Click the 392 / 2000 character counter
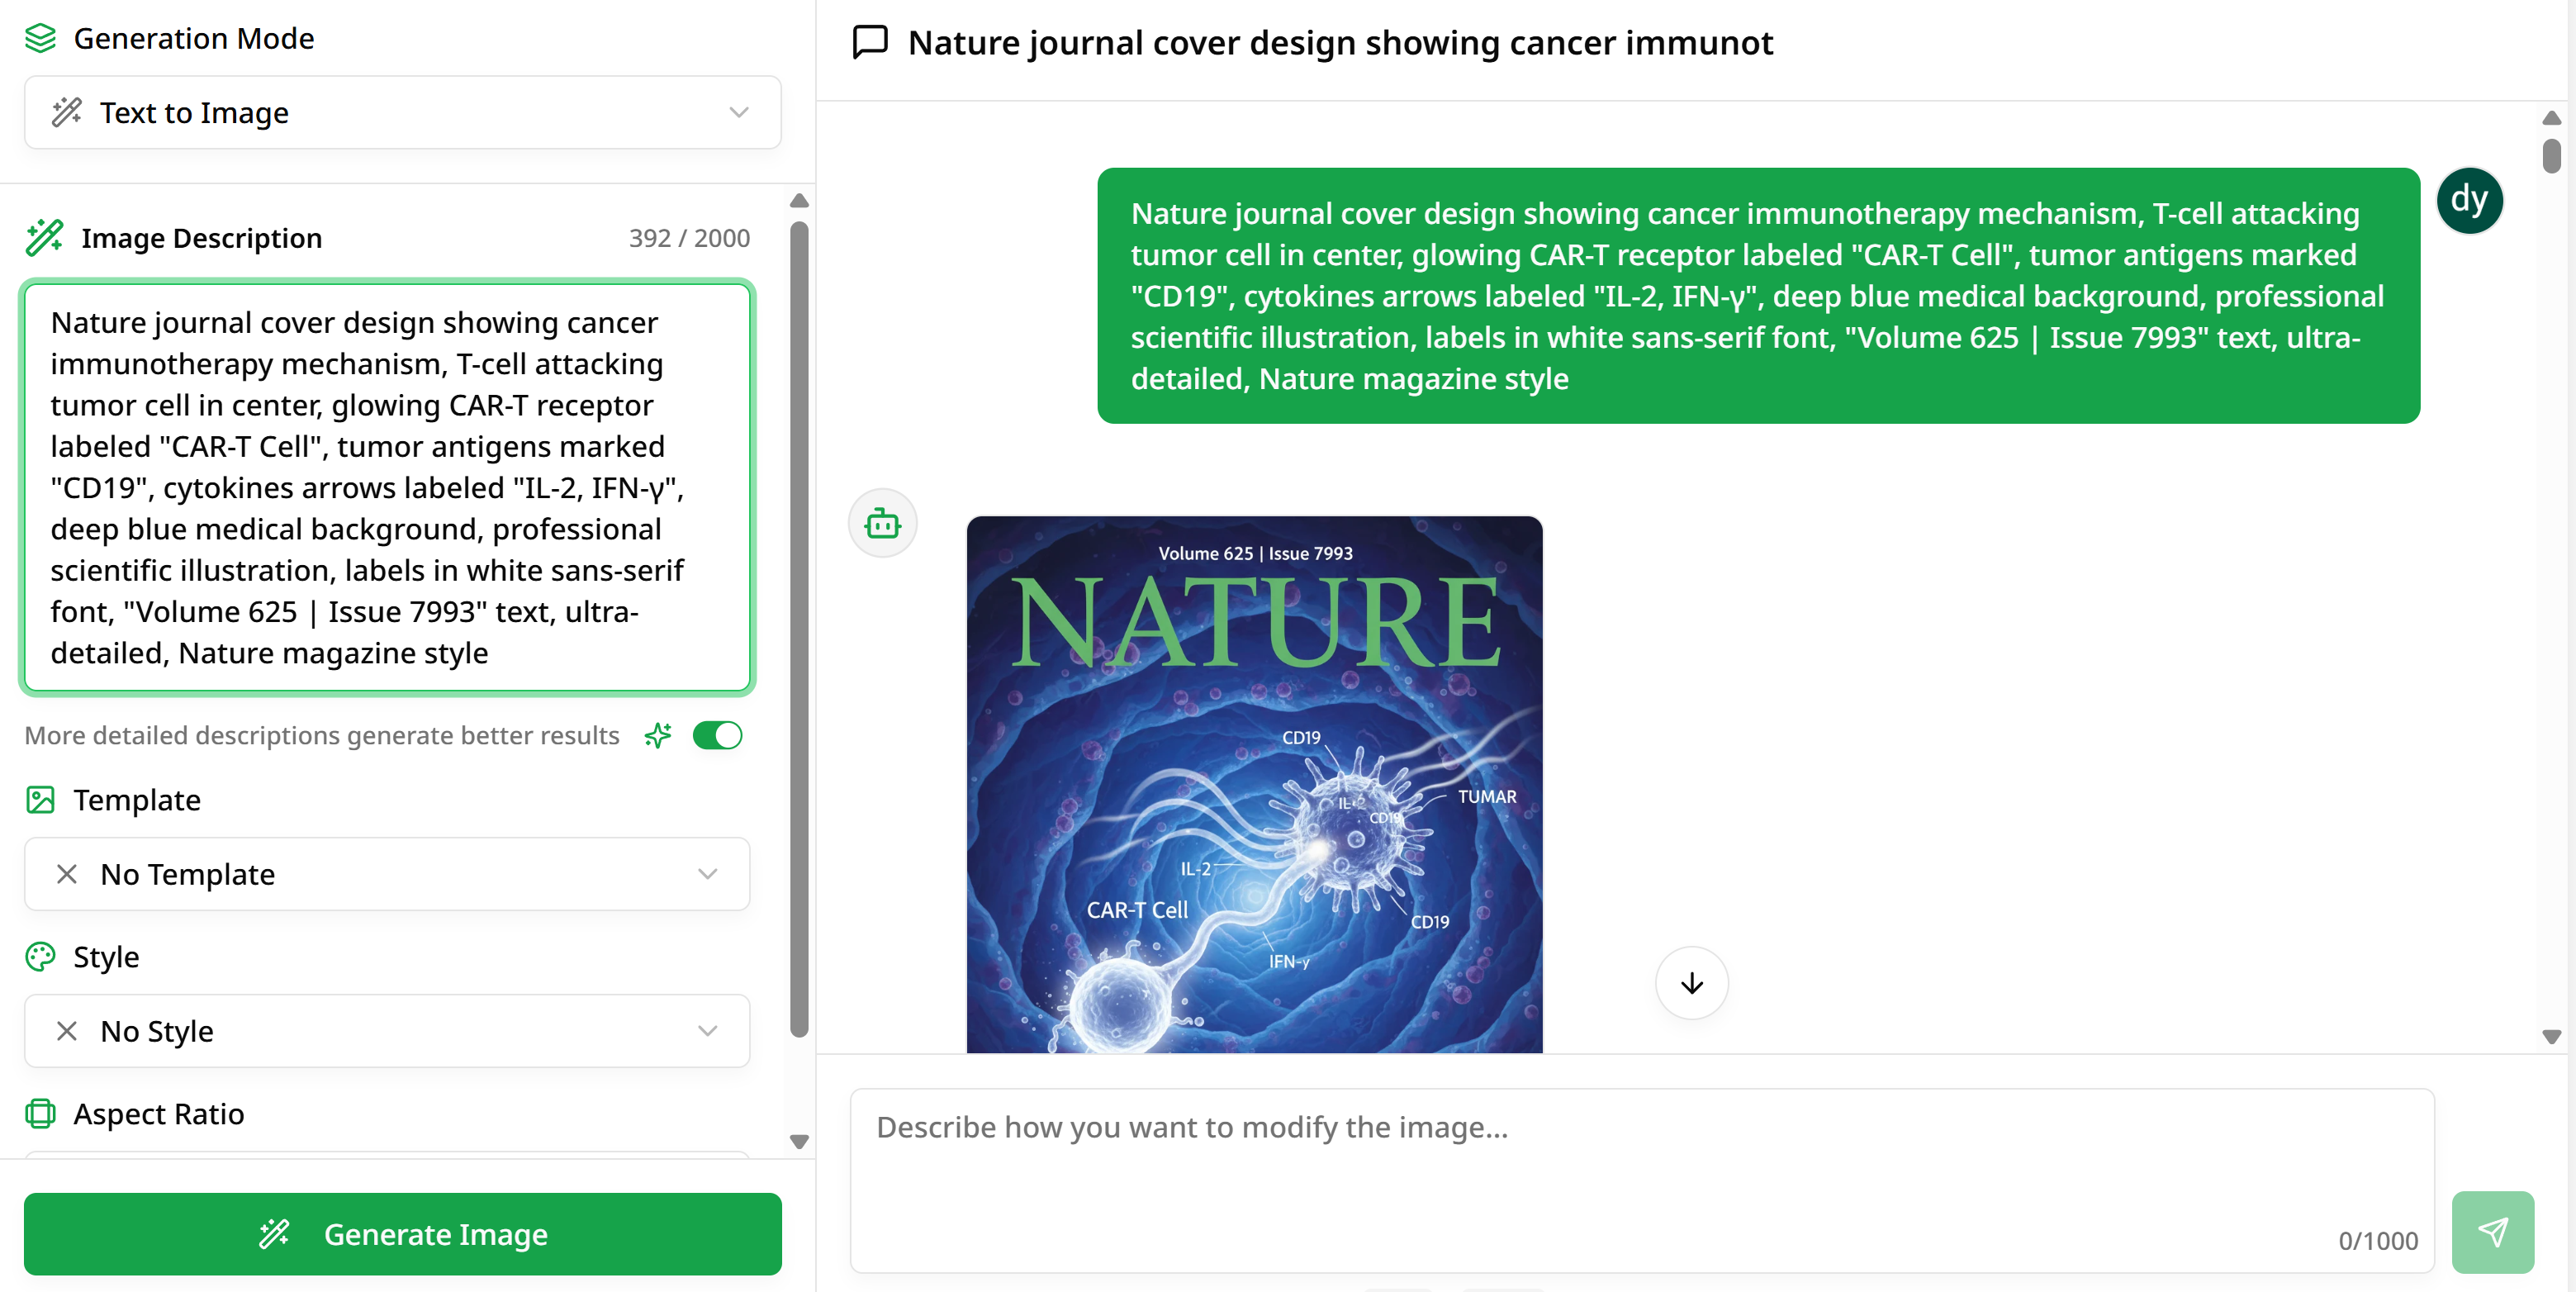 (689, 238)
